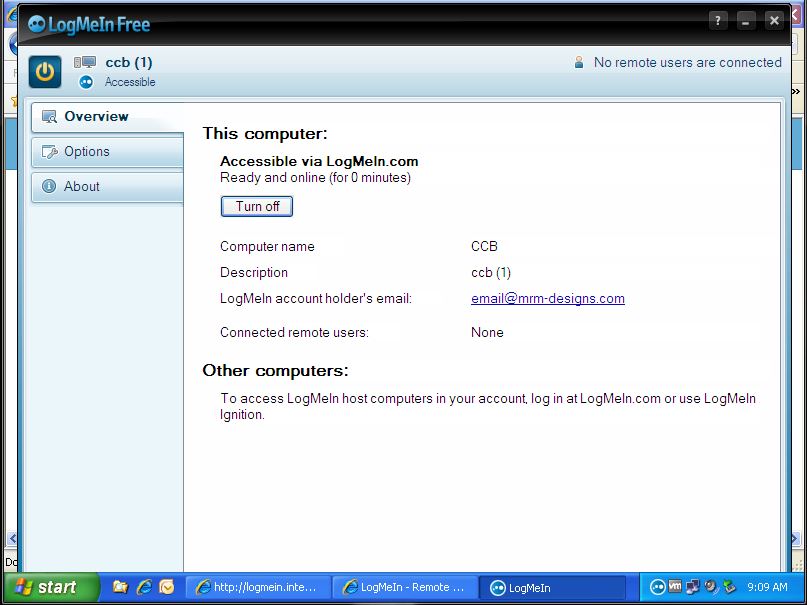Click the LogMeIn icon in system tray
807x605 pixels.
coord(658,587)
